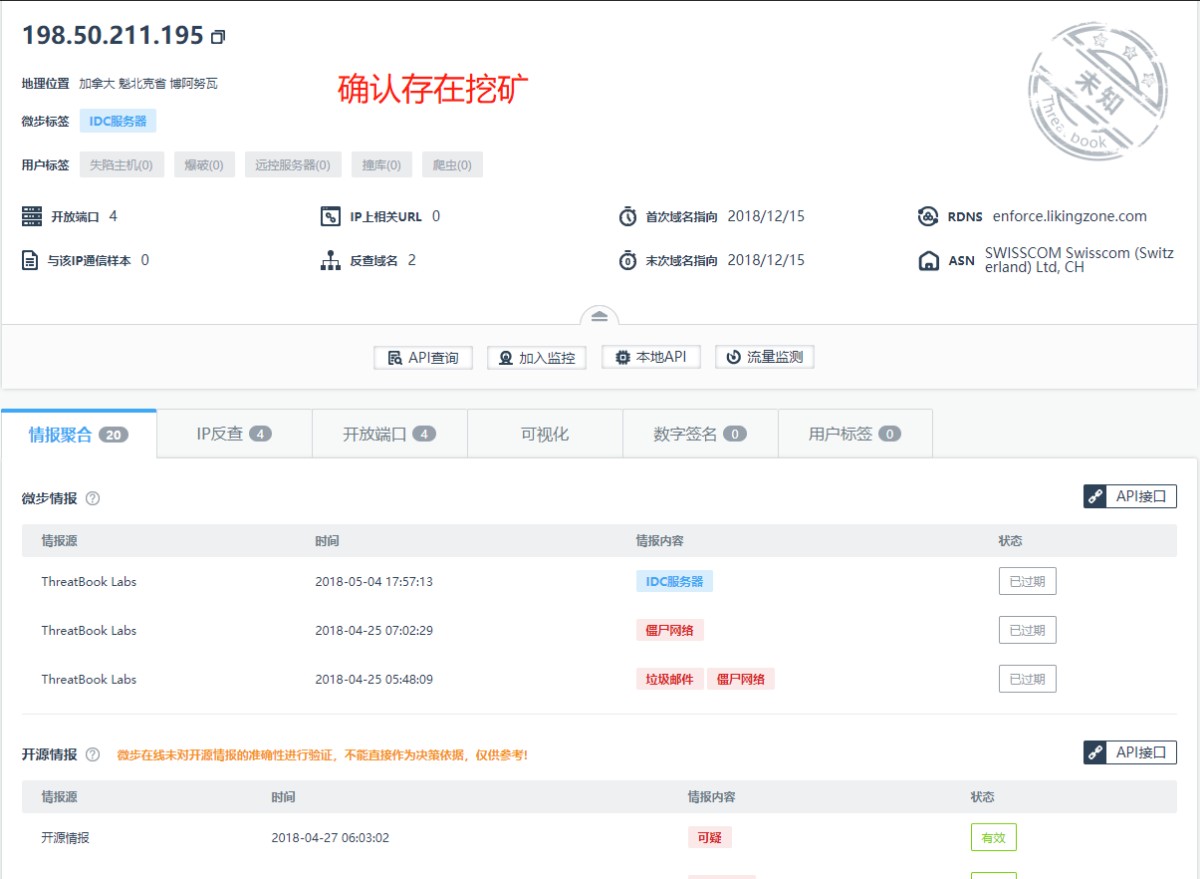Select the 爆破(0) user tag
The image size is (1200, 879).
coord(204,165)
